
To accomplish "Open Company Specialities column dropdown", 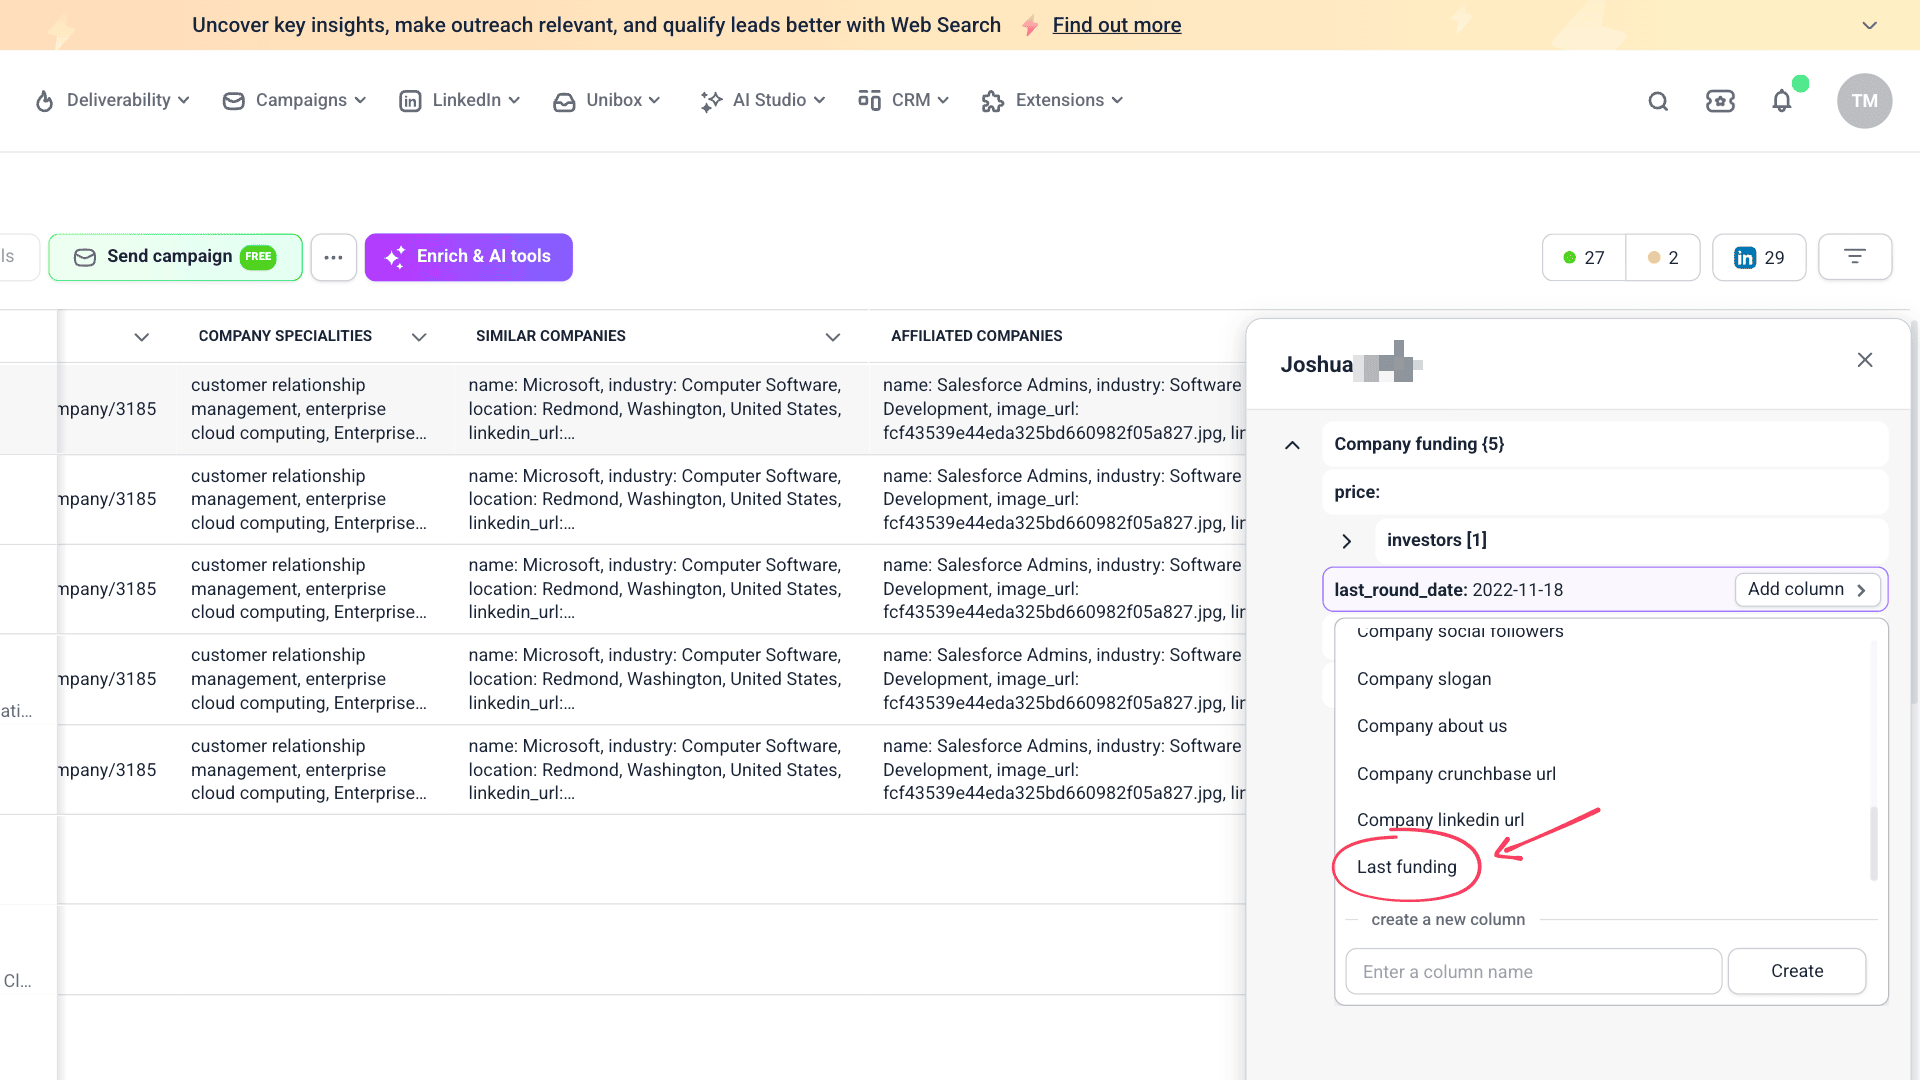I will point(419,337).
